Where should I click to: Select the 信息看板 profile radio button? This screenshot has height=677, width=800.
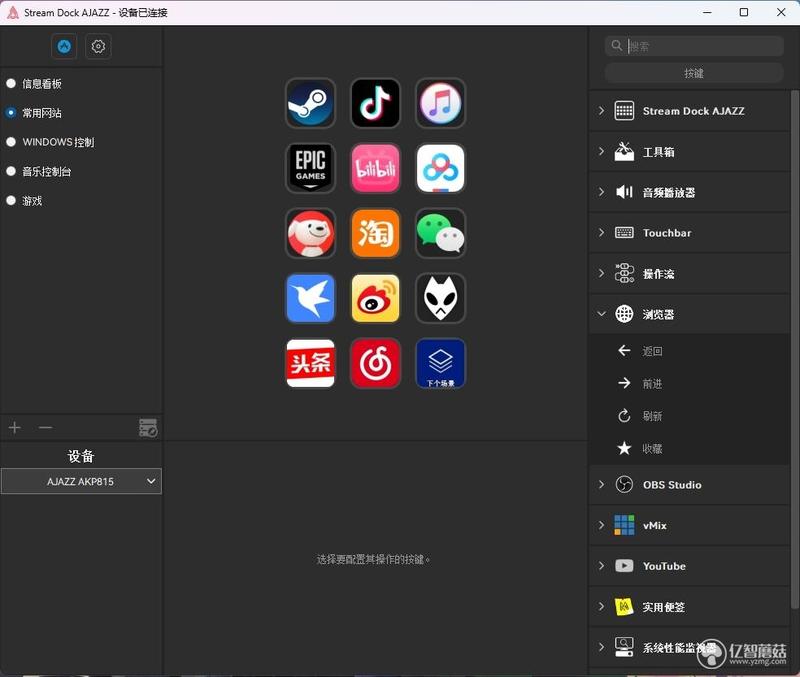point(11,83)
